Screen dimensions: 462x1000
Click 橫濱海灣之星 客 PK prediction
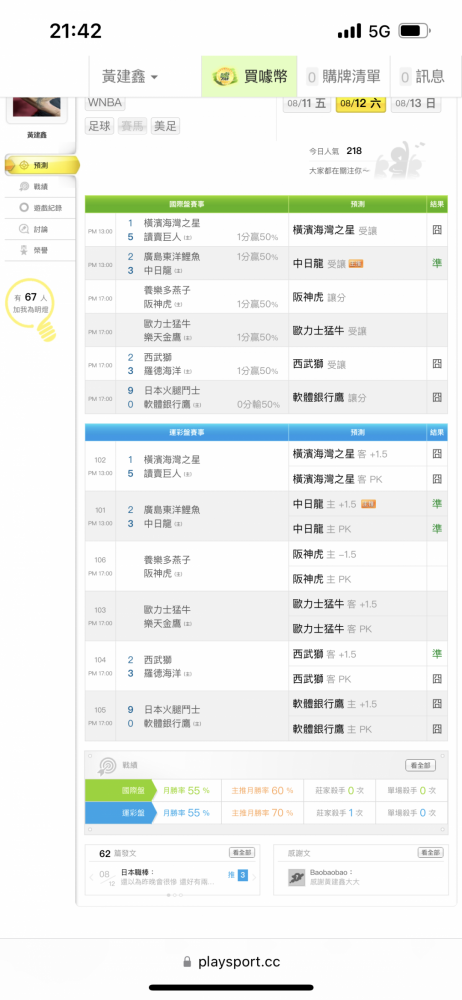pos(337,479)
